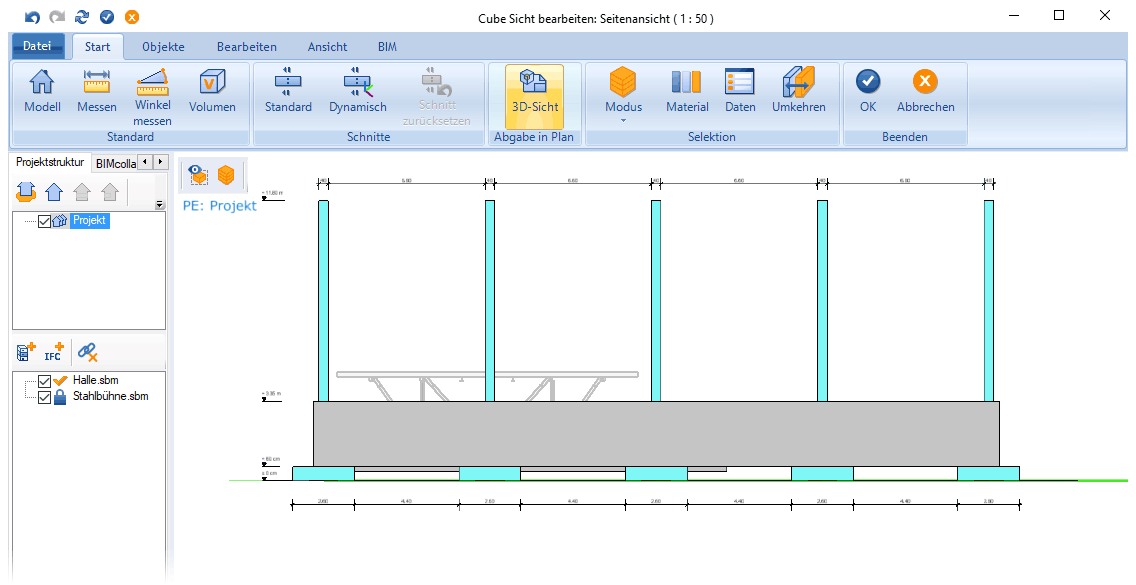Add an IFC file with IFC-plus icon
The width and height of the screenshot is (1136, 585).
point(54,352)
